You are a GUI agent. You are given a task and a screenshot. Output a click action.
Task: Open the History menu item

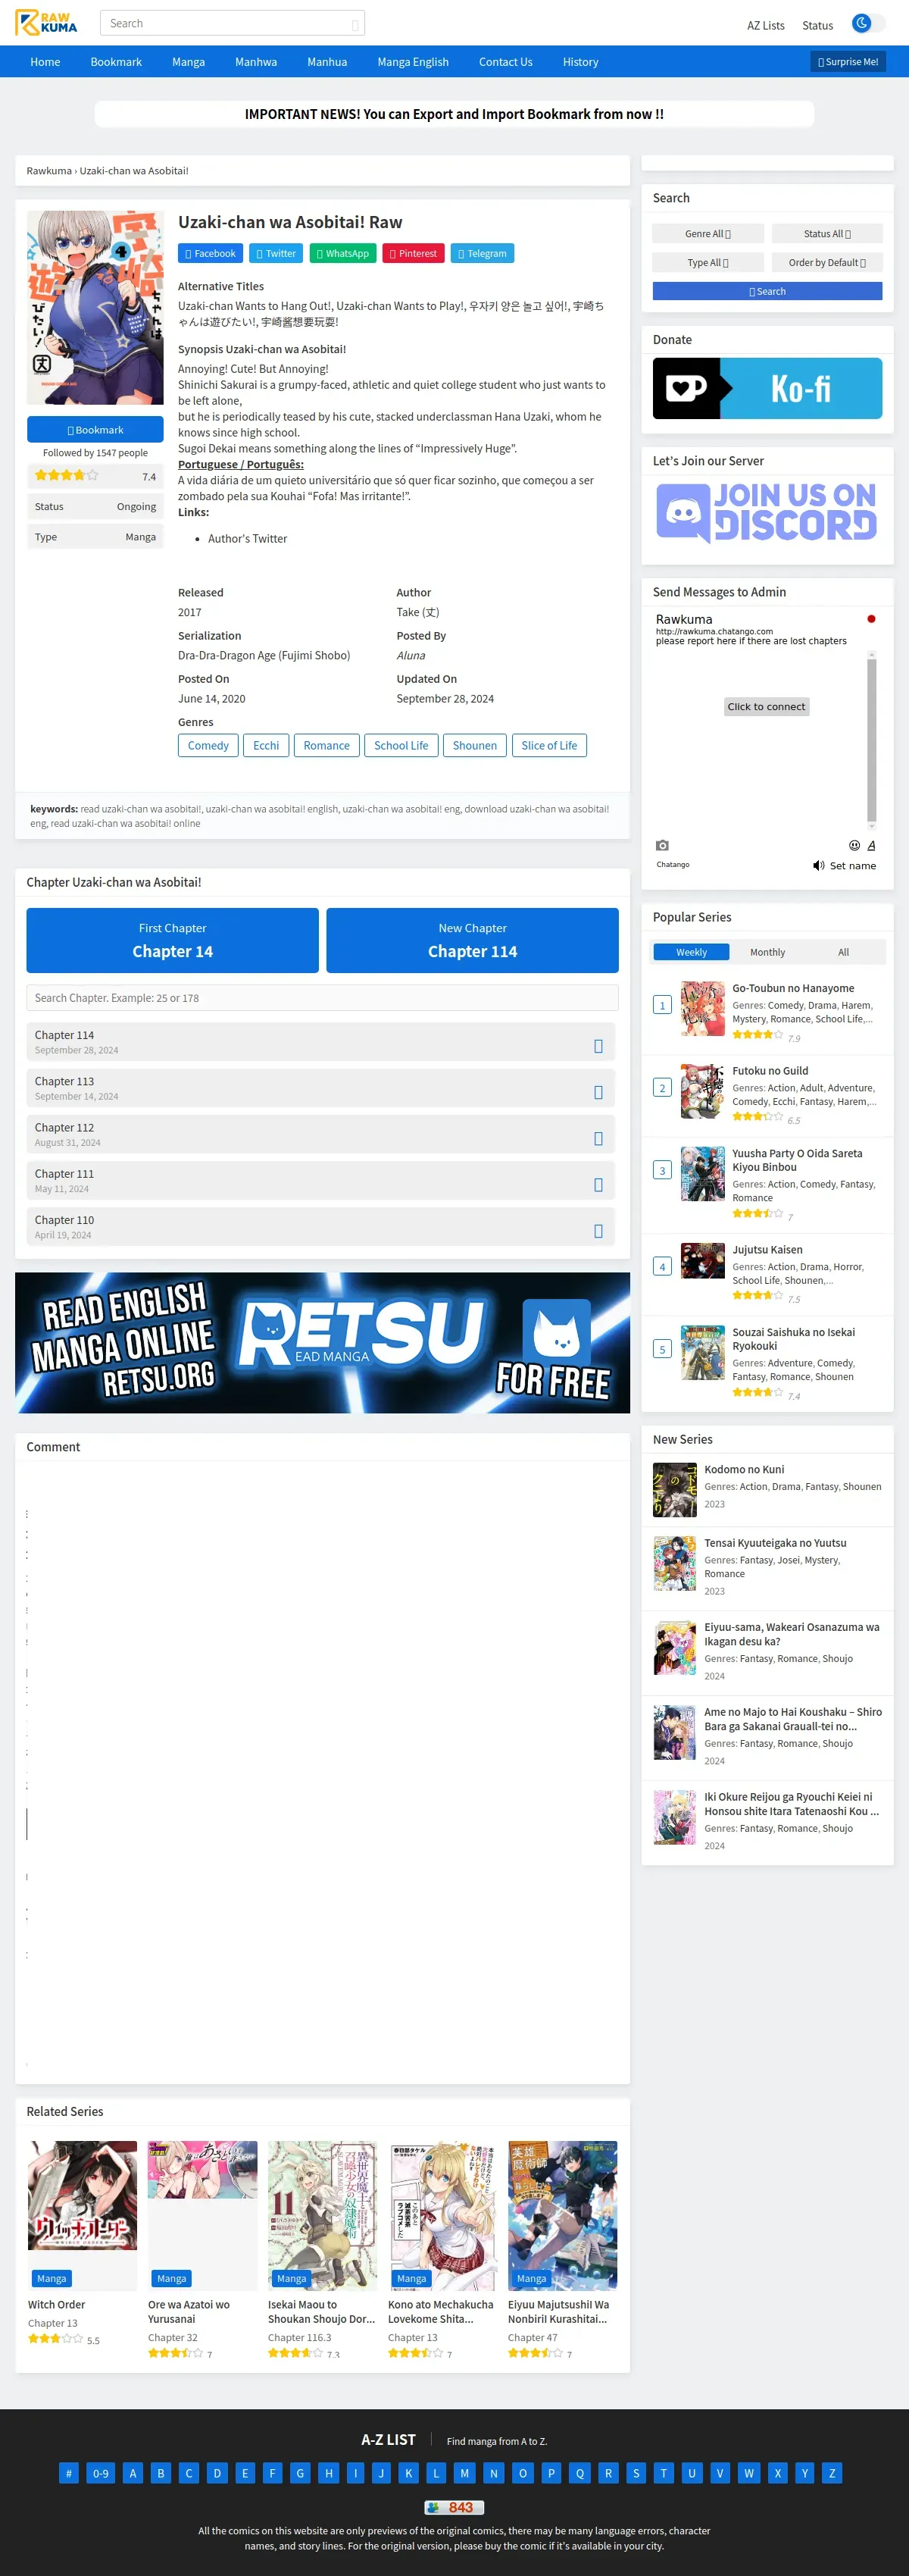[x=580, y=62]
